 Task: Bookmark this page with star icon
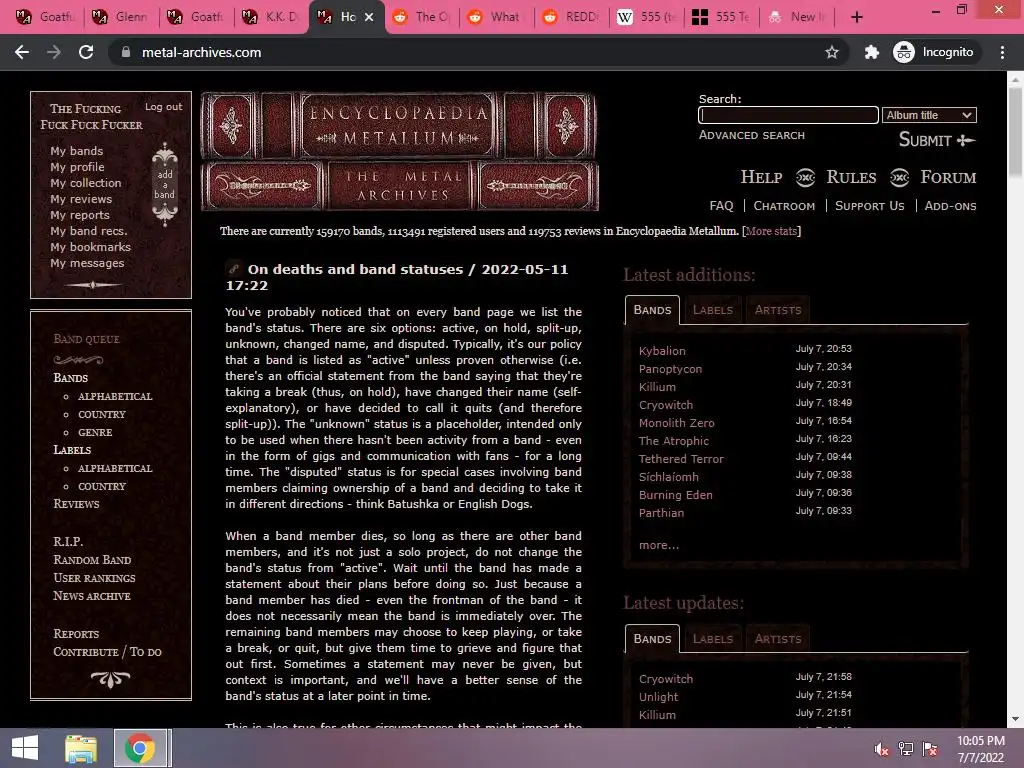click(831, 52)
